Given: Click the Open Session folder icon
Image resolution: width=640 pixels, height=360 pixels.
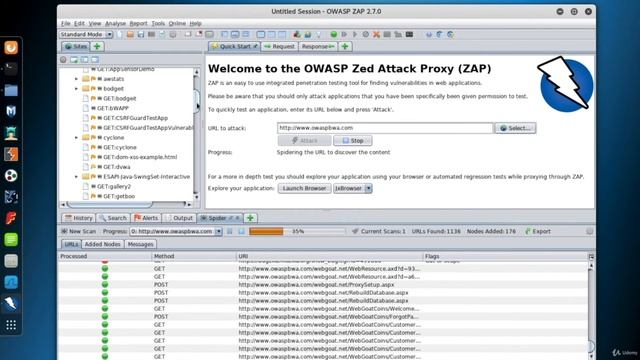Looking at the screenshot, I should click(130, 35).
